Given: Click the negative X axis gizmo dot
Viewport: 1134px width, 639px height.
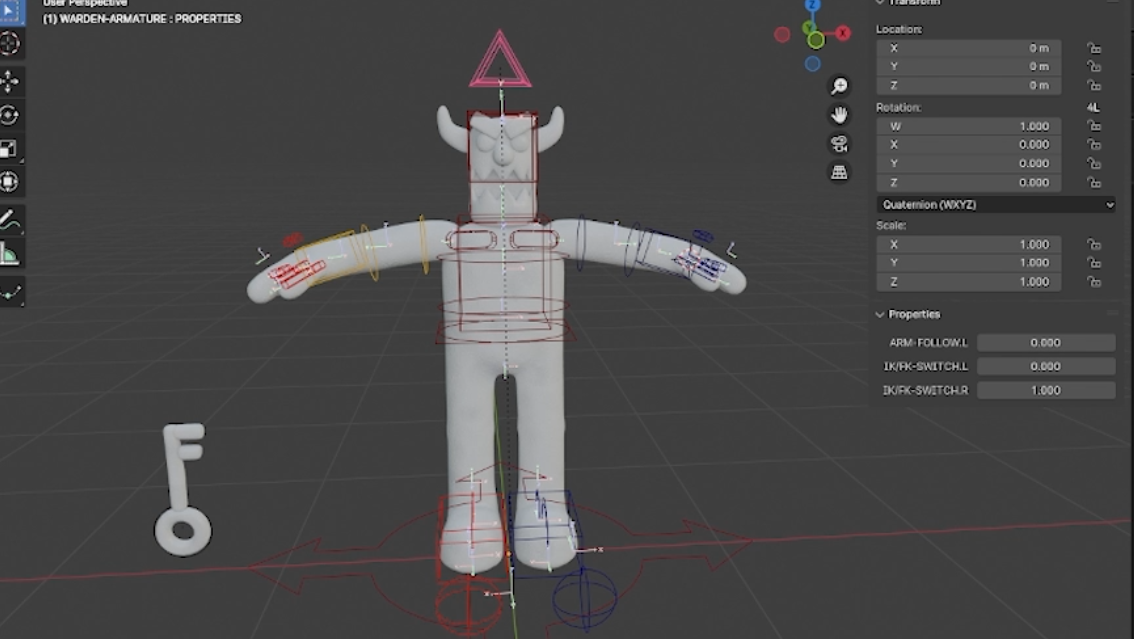Looking at the screenshot, I should tap(782, 34).
